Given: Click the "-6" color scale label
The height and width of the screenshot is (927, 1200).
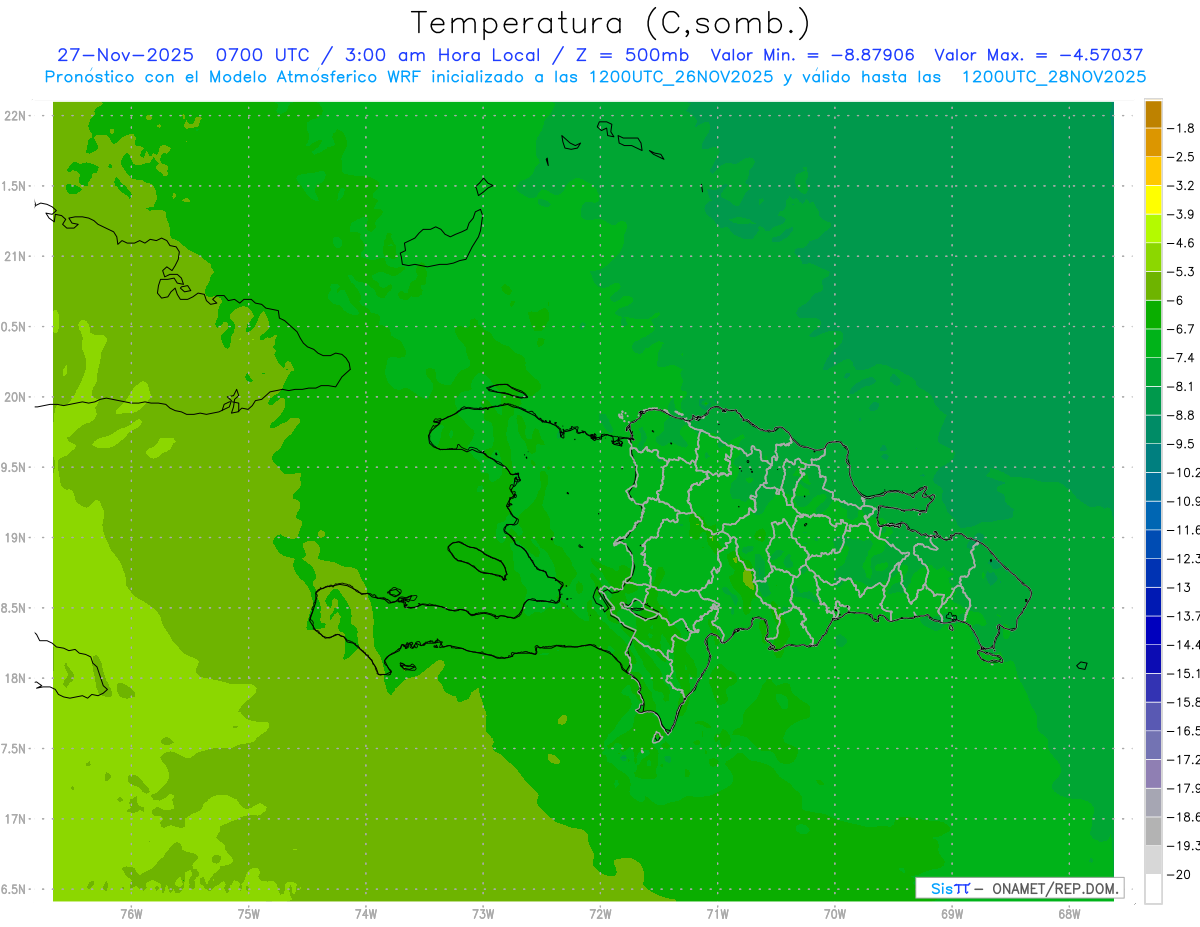Looking at the screenshot, I should pos(1177,300).
